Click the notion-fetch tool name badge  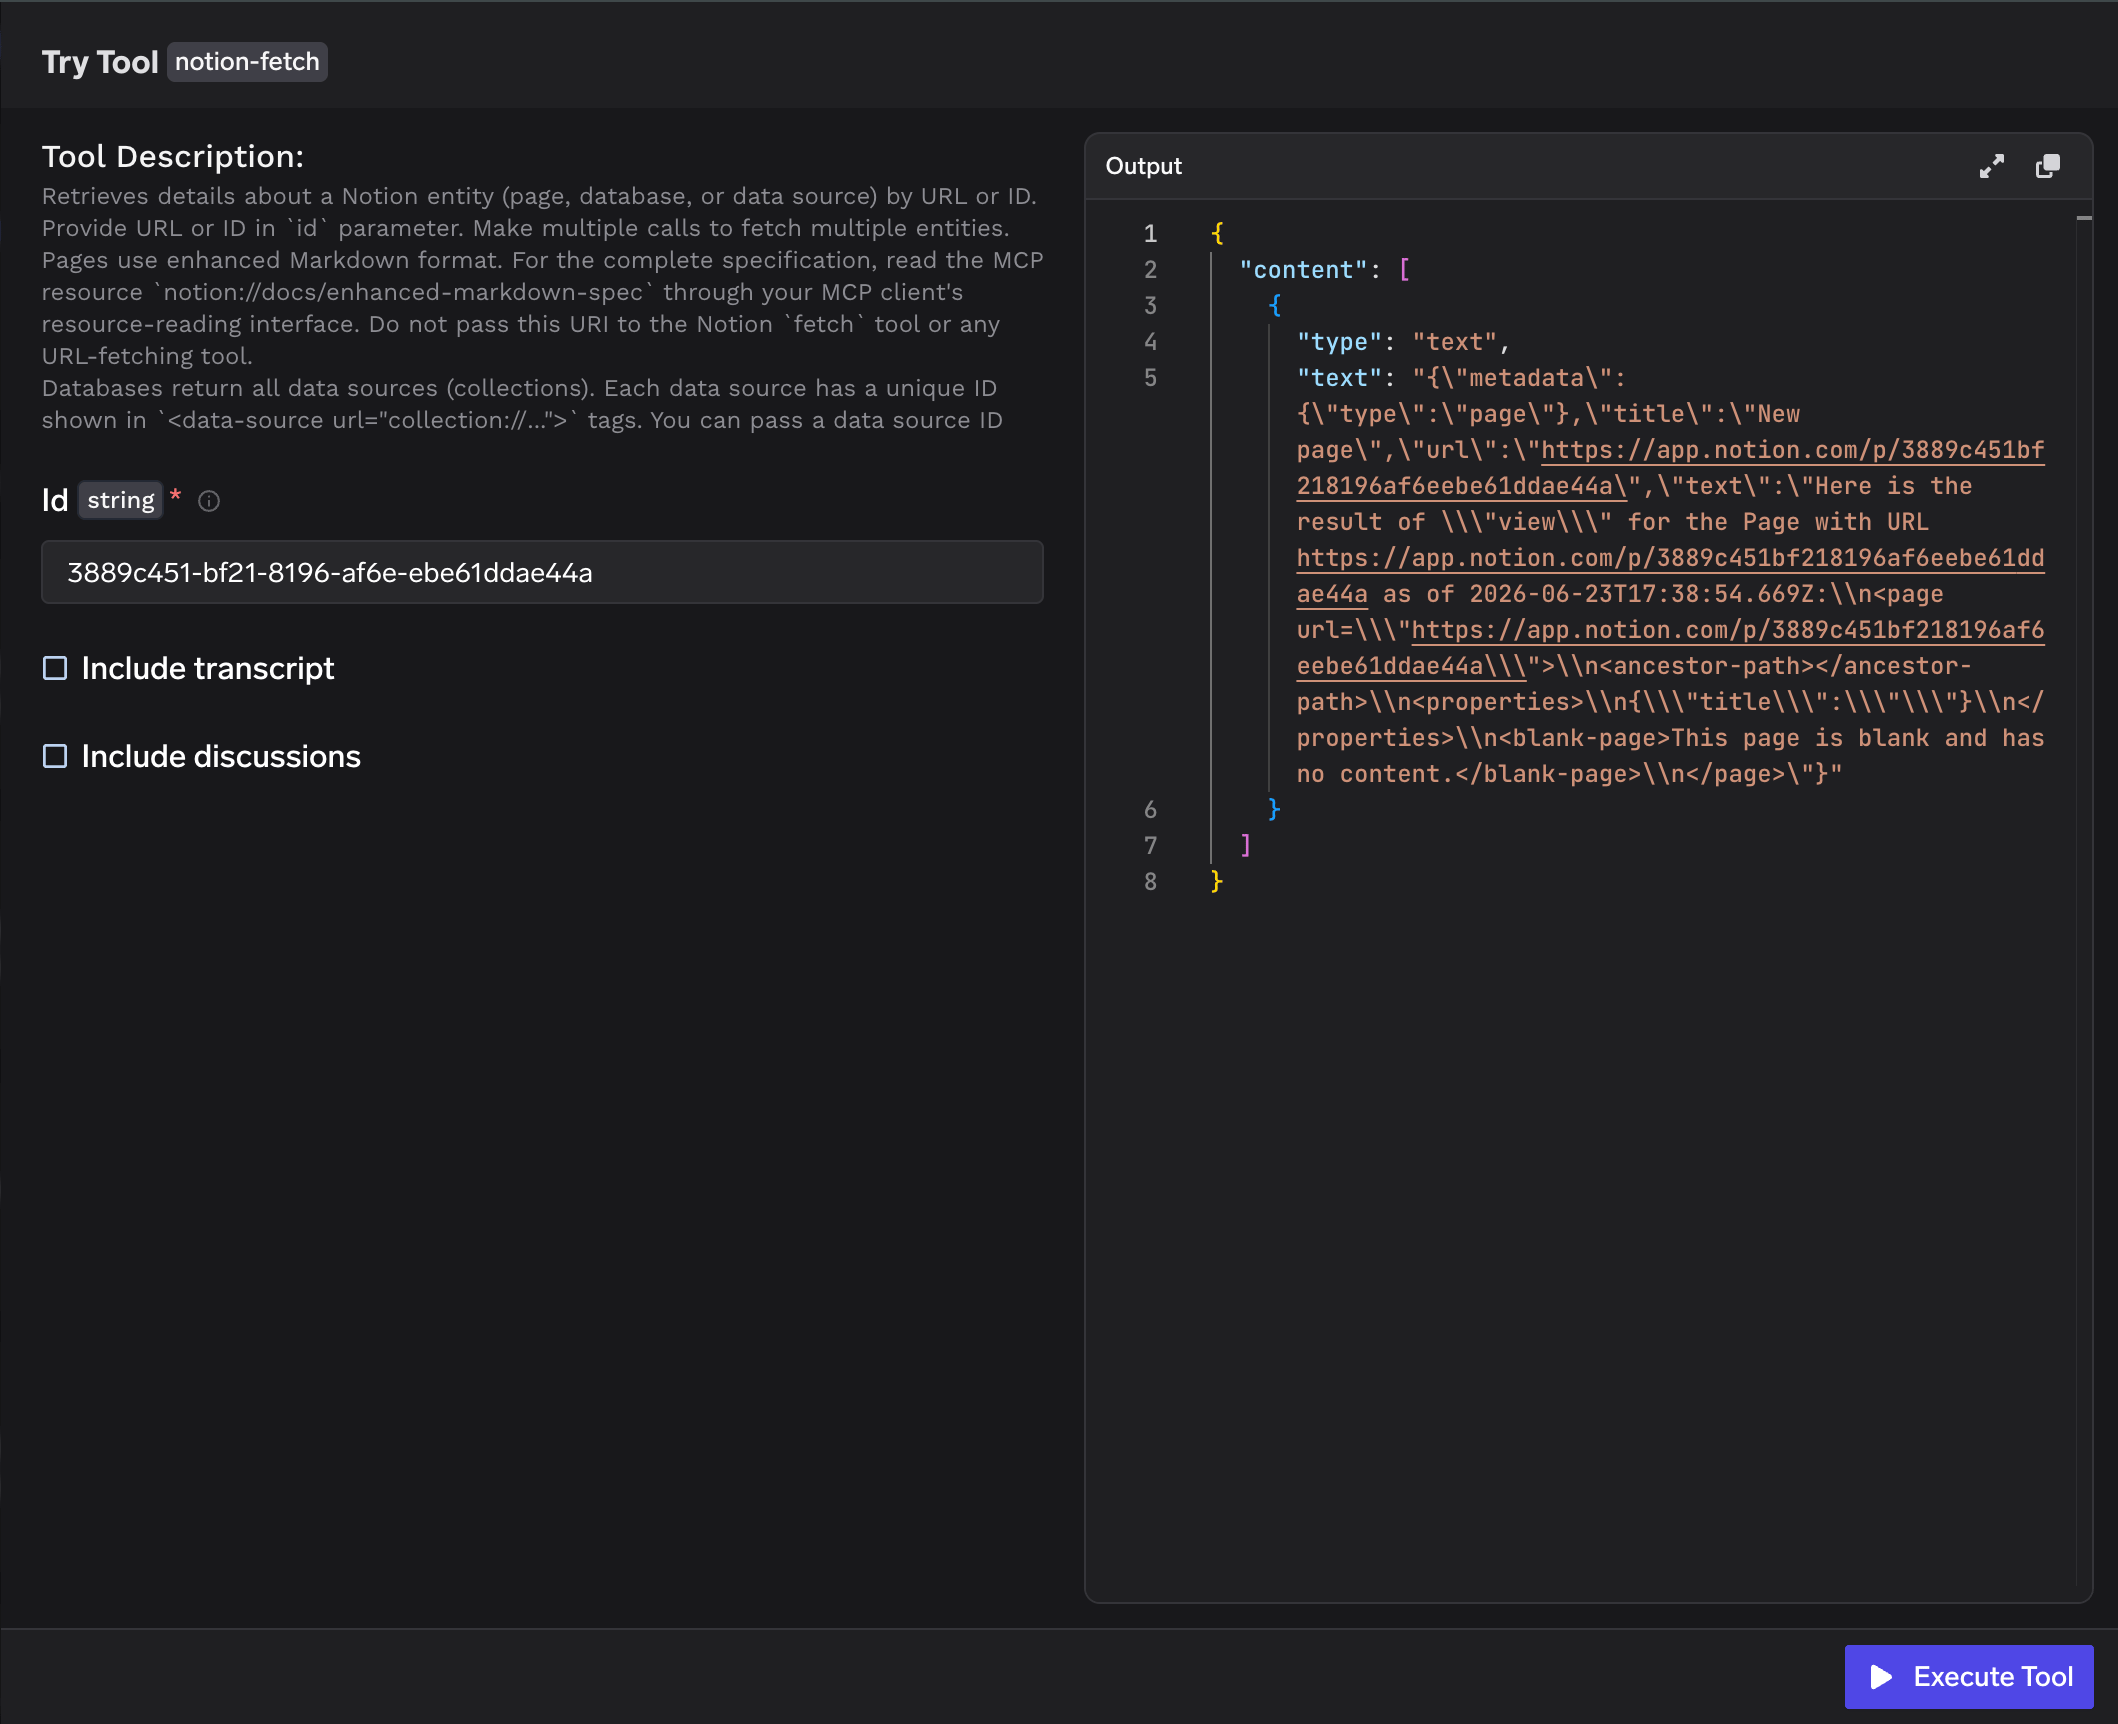tap(247, 62)
